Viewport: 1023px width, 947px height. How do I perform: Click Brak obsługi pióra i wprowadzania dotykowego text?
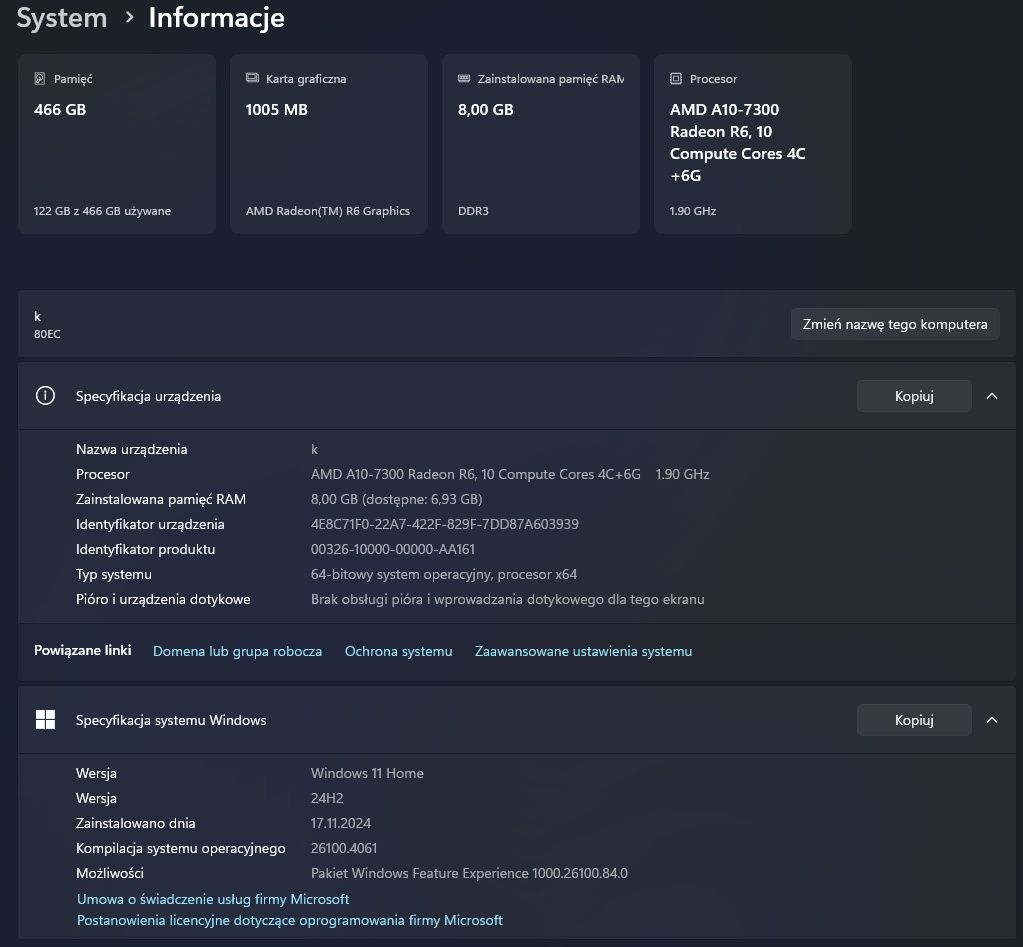click(508, 599)
